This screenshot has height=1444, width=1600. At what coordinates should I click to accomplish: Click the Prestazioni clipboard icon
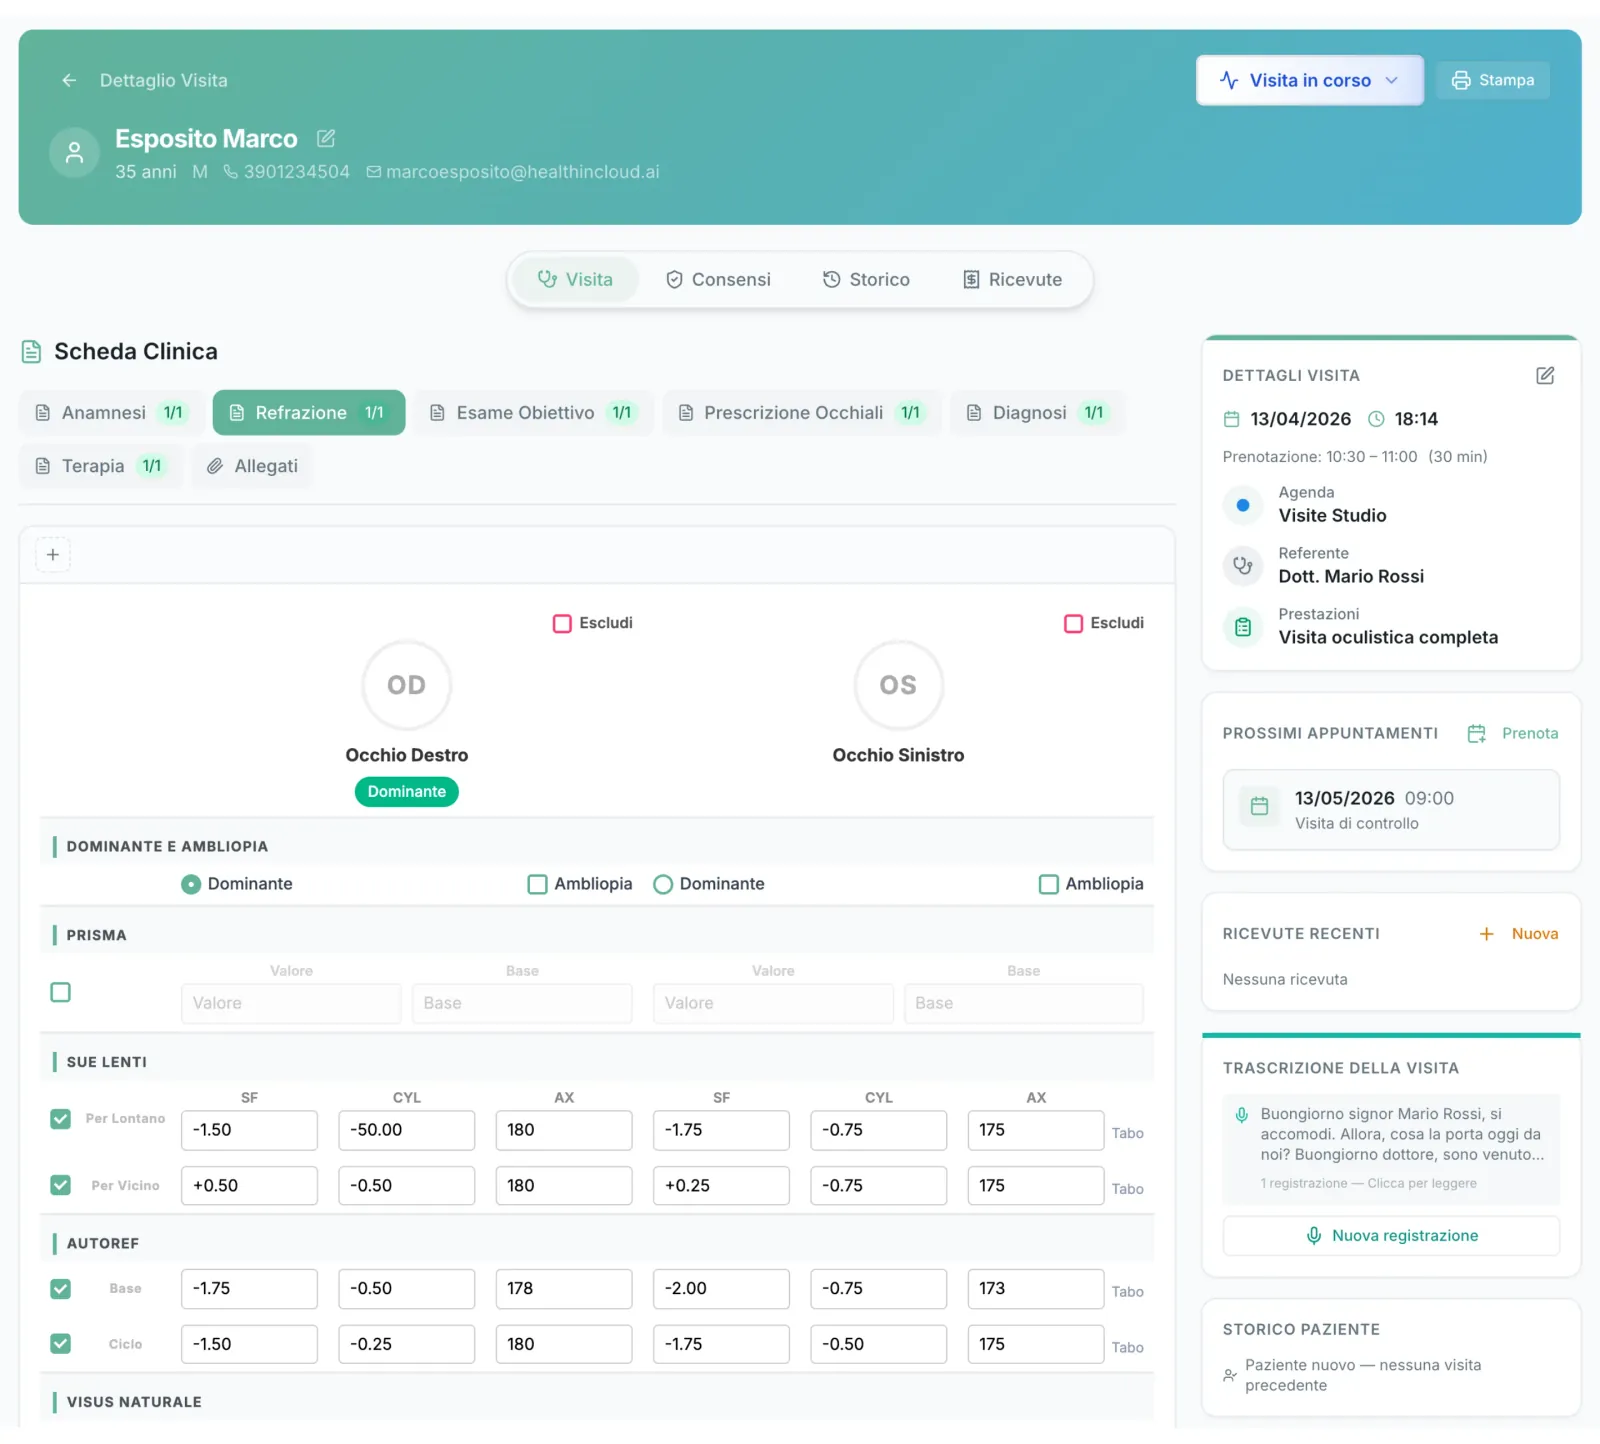click(1243, 627)
